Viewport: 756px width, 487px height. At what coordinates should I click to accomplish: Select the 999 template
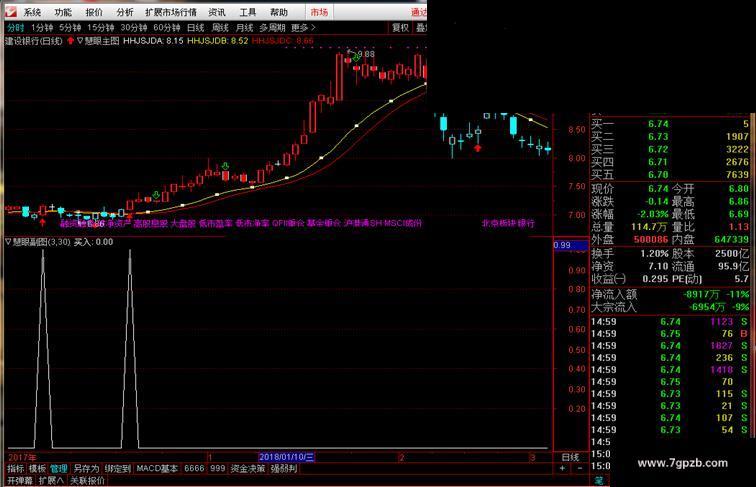click(x=217, y=468)
